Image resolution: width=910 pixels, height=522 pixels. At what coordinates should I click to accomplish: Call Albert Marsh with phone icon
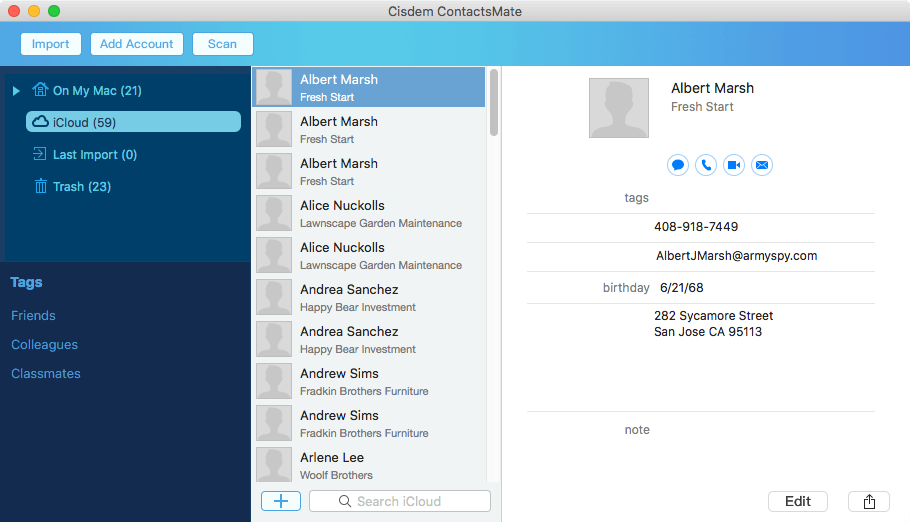pos(706,165)
